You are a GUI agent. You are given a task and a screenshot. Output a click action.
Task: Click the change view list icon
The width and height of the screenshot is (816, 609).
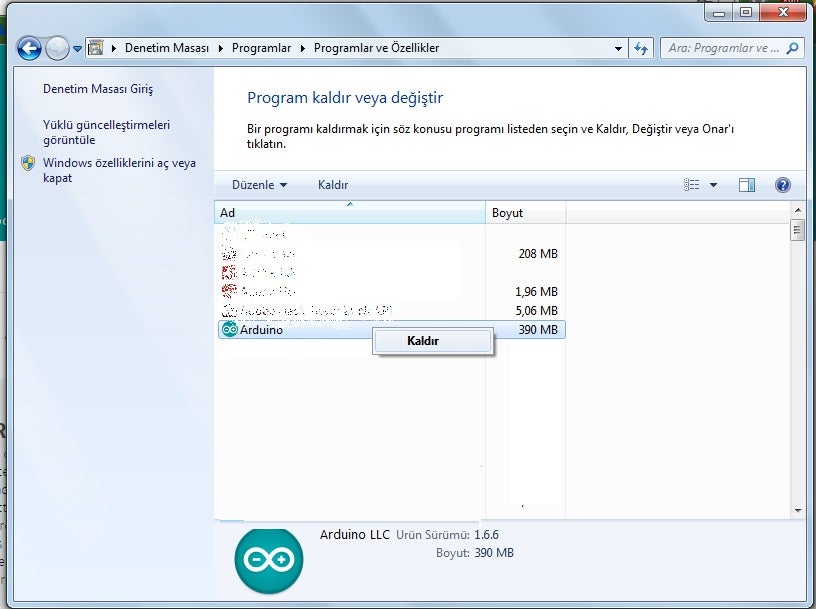[x=691, y=185]
